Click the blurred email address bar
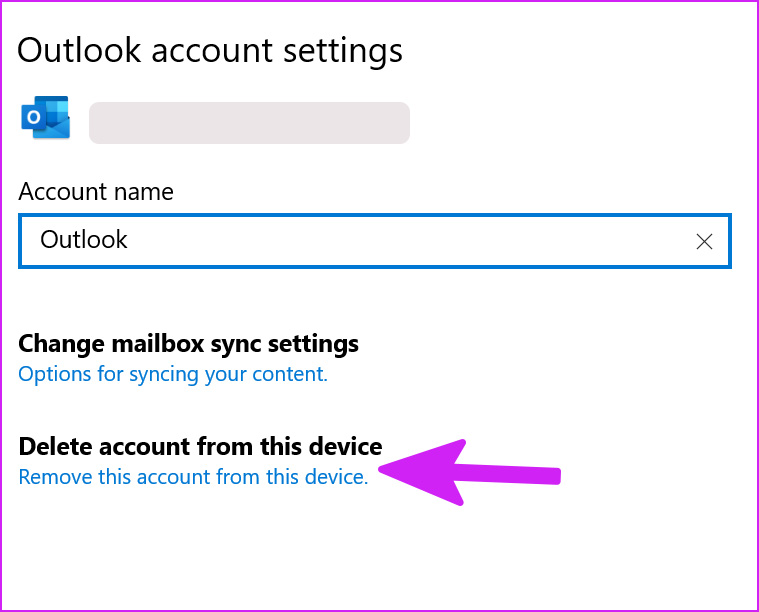759x612 pixels. tap(249, 122)
